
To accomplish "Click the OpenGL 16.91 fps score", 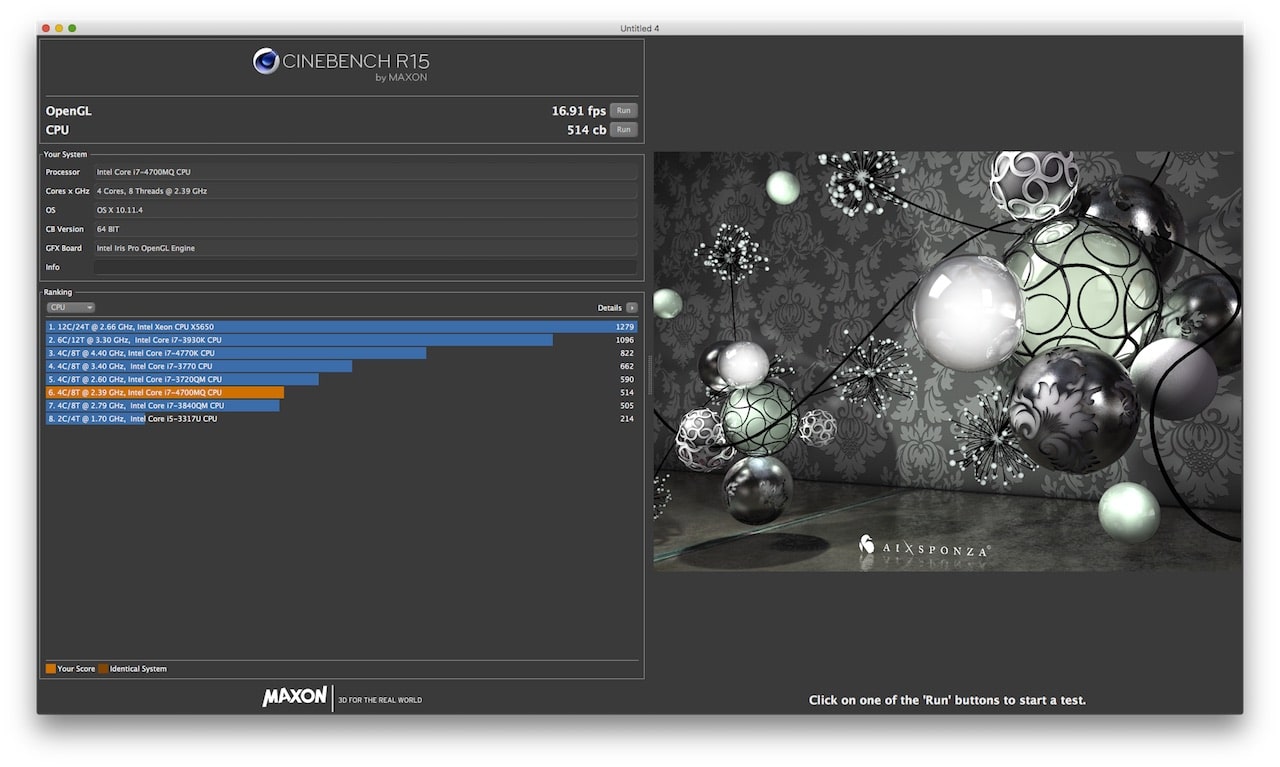I will (x=579, y=111).
